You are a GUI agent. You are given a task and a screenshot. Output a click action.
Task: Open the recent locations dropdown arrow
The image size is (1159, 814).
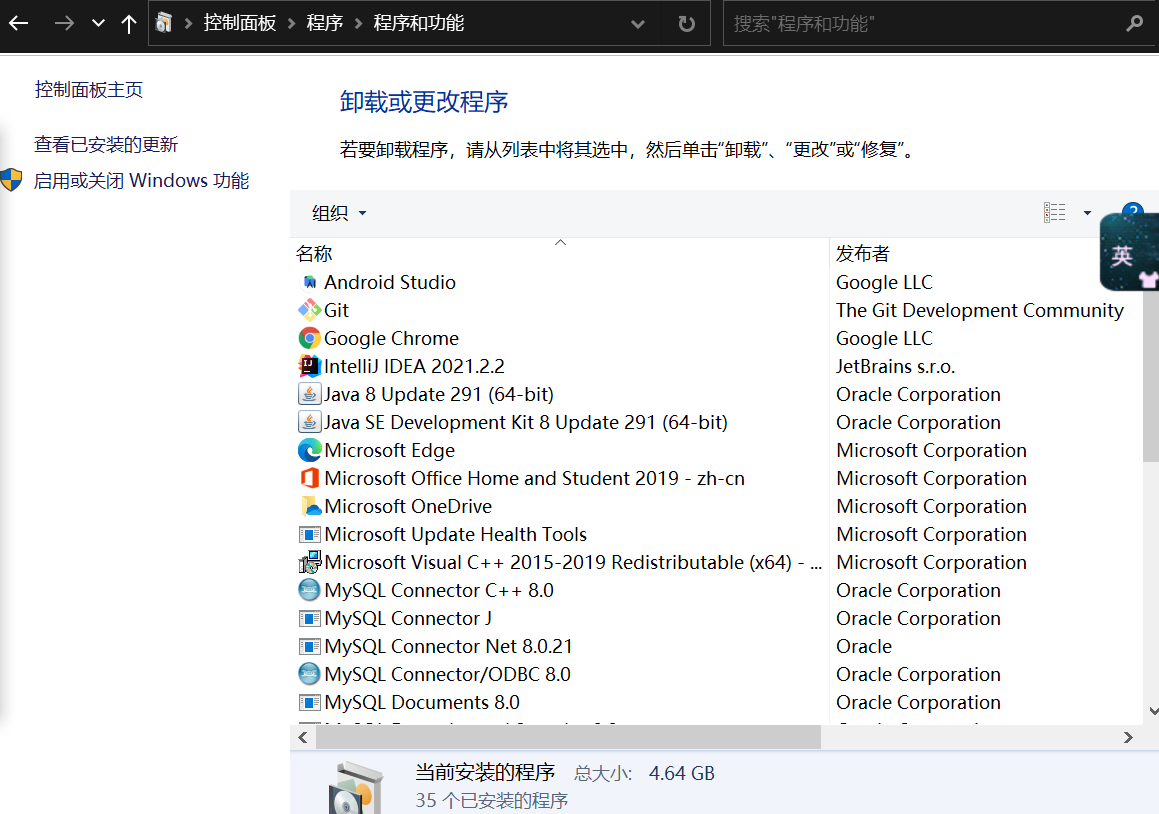coord(98,24)
